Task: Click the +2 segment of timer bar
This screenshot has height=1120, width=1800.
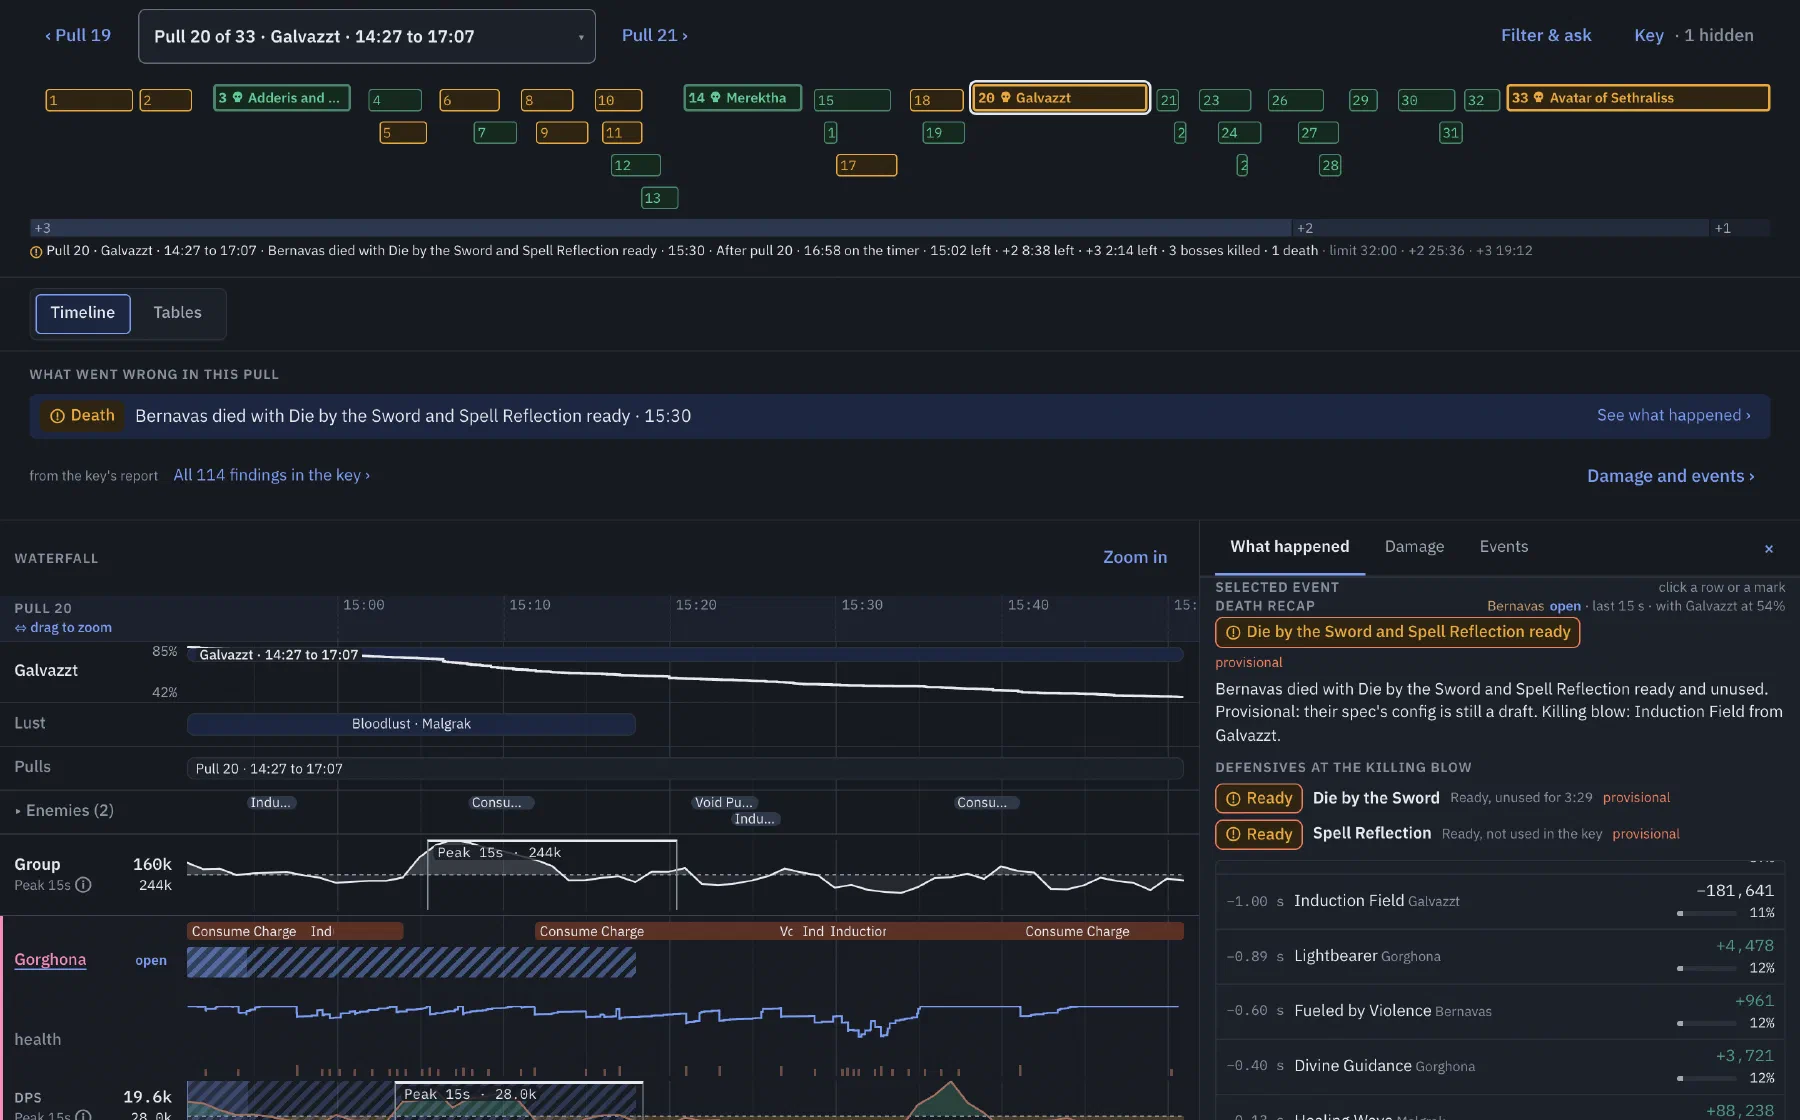Action: click(1500, 228)
